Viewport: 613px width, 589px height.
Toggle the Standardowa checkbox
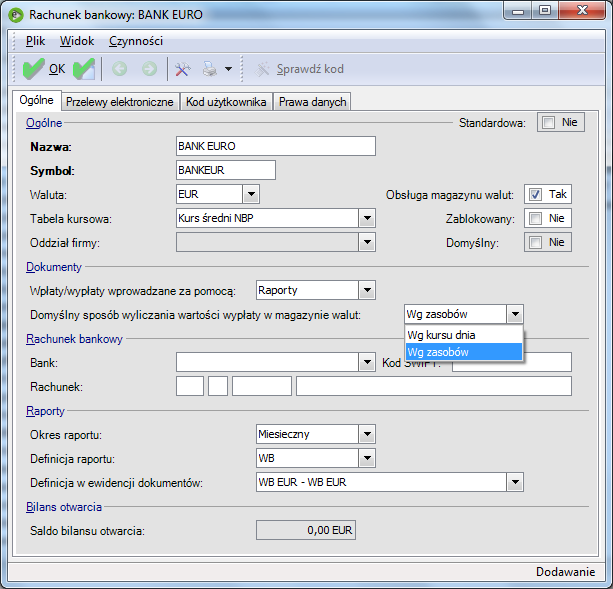(548, 122)
